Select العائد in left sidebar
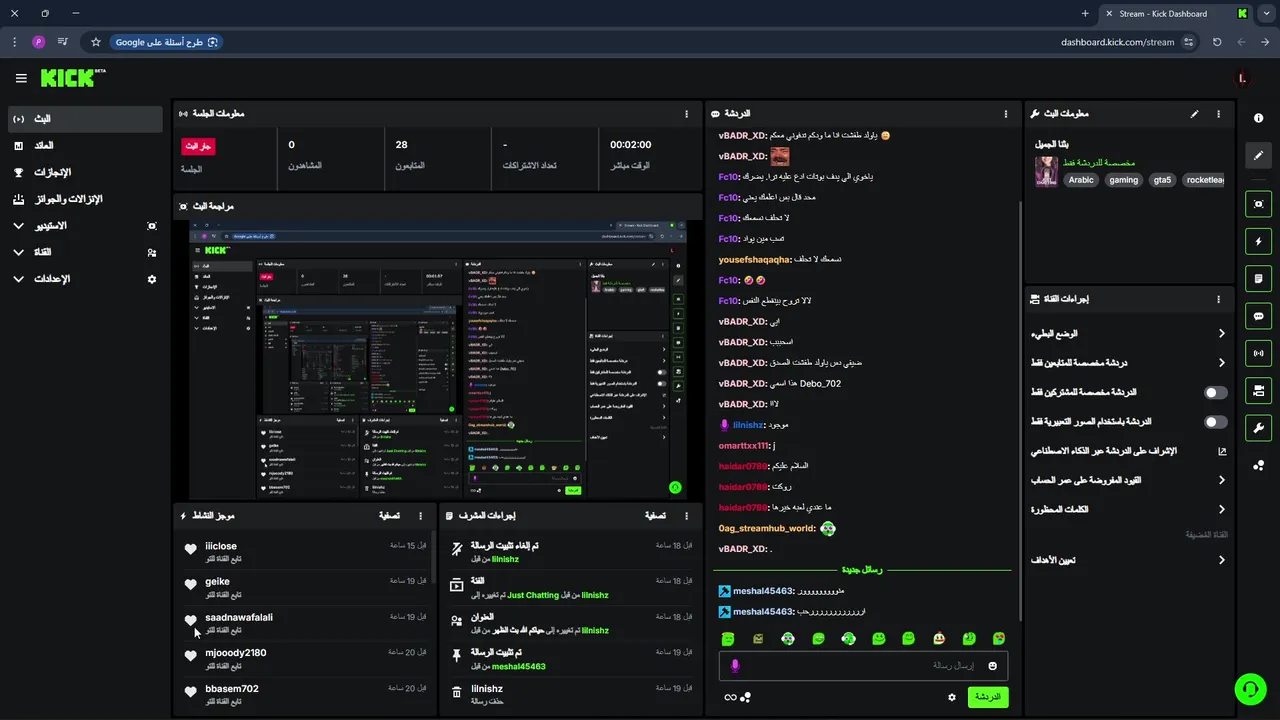 (x=84, y=146)
